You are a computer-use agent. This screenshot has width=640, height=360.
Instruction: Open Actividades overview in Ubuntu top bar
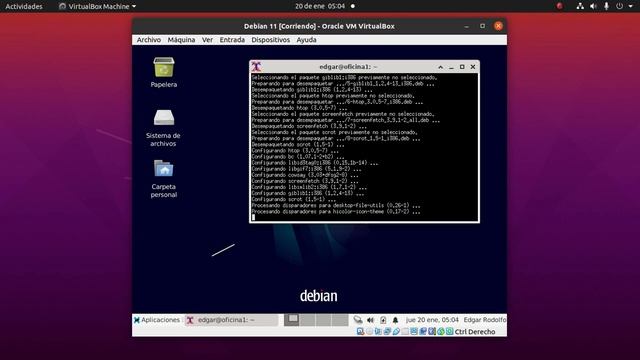tap(24, 6)
